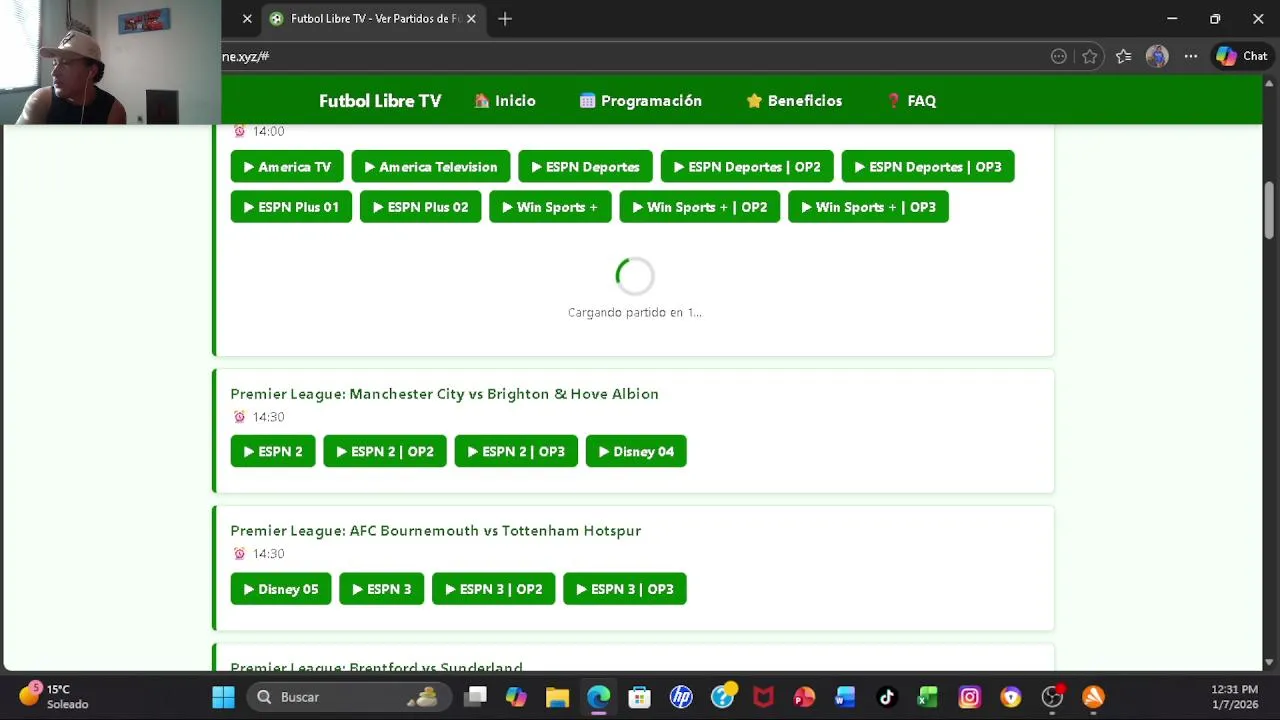Open the Favorites list in Edge
Viewport: 1280px width, 720px height.
pyautogui.click(x=1123, y=57)
